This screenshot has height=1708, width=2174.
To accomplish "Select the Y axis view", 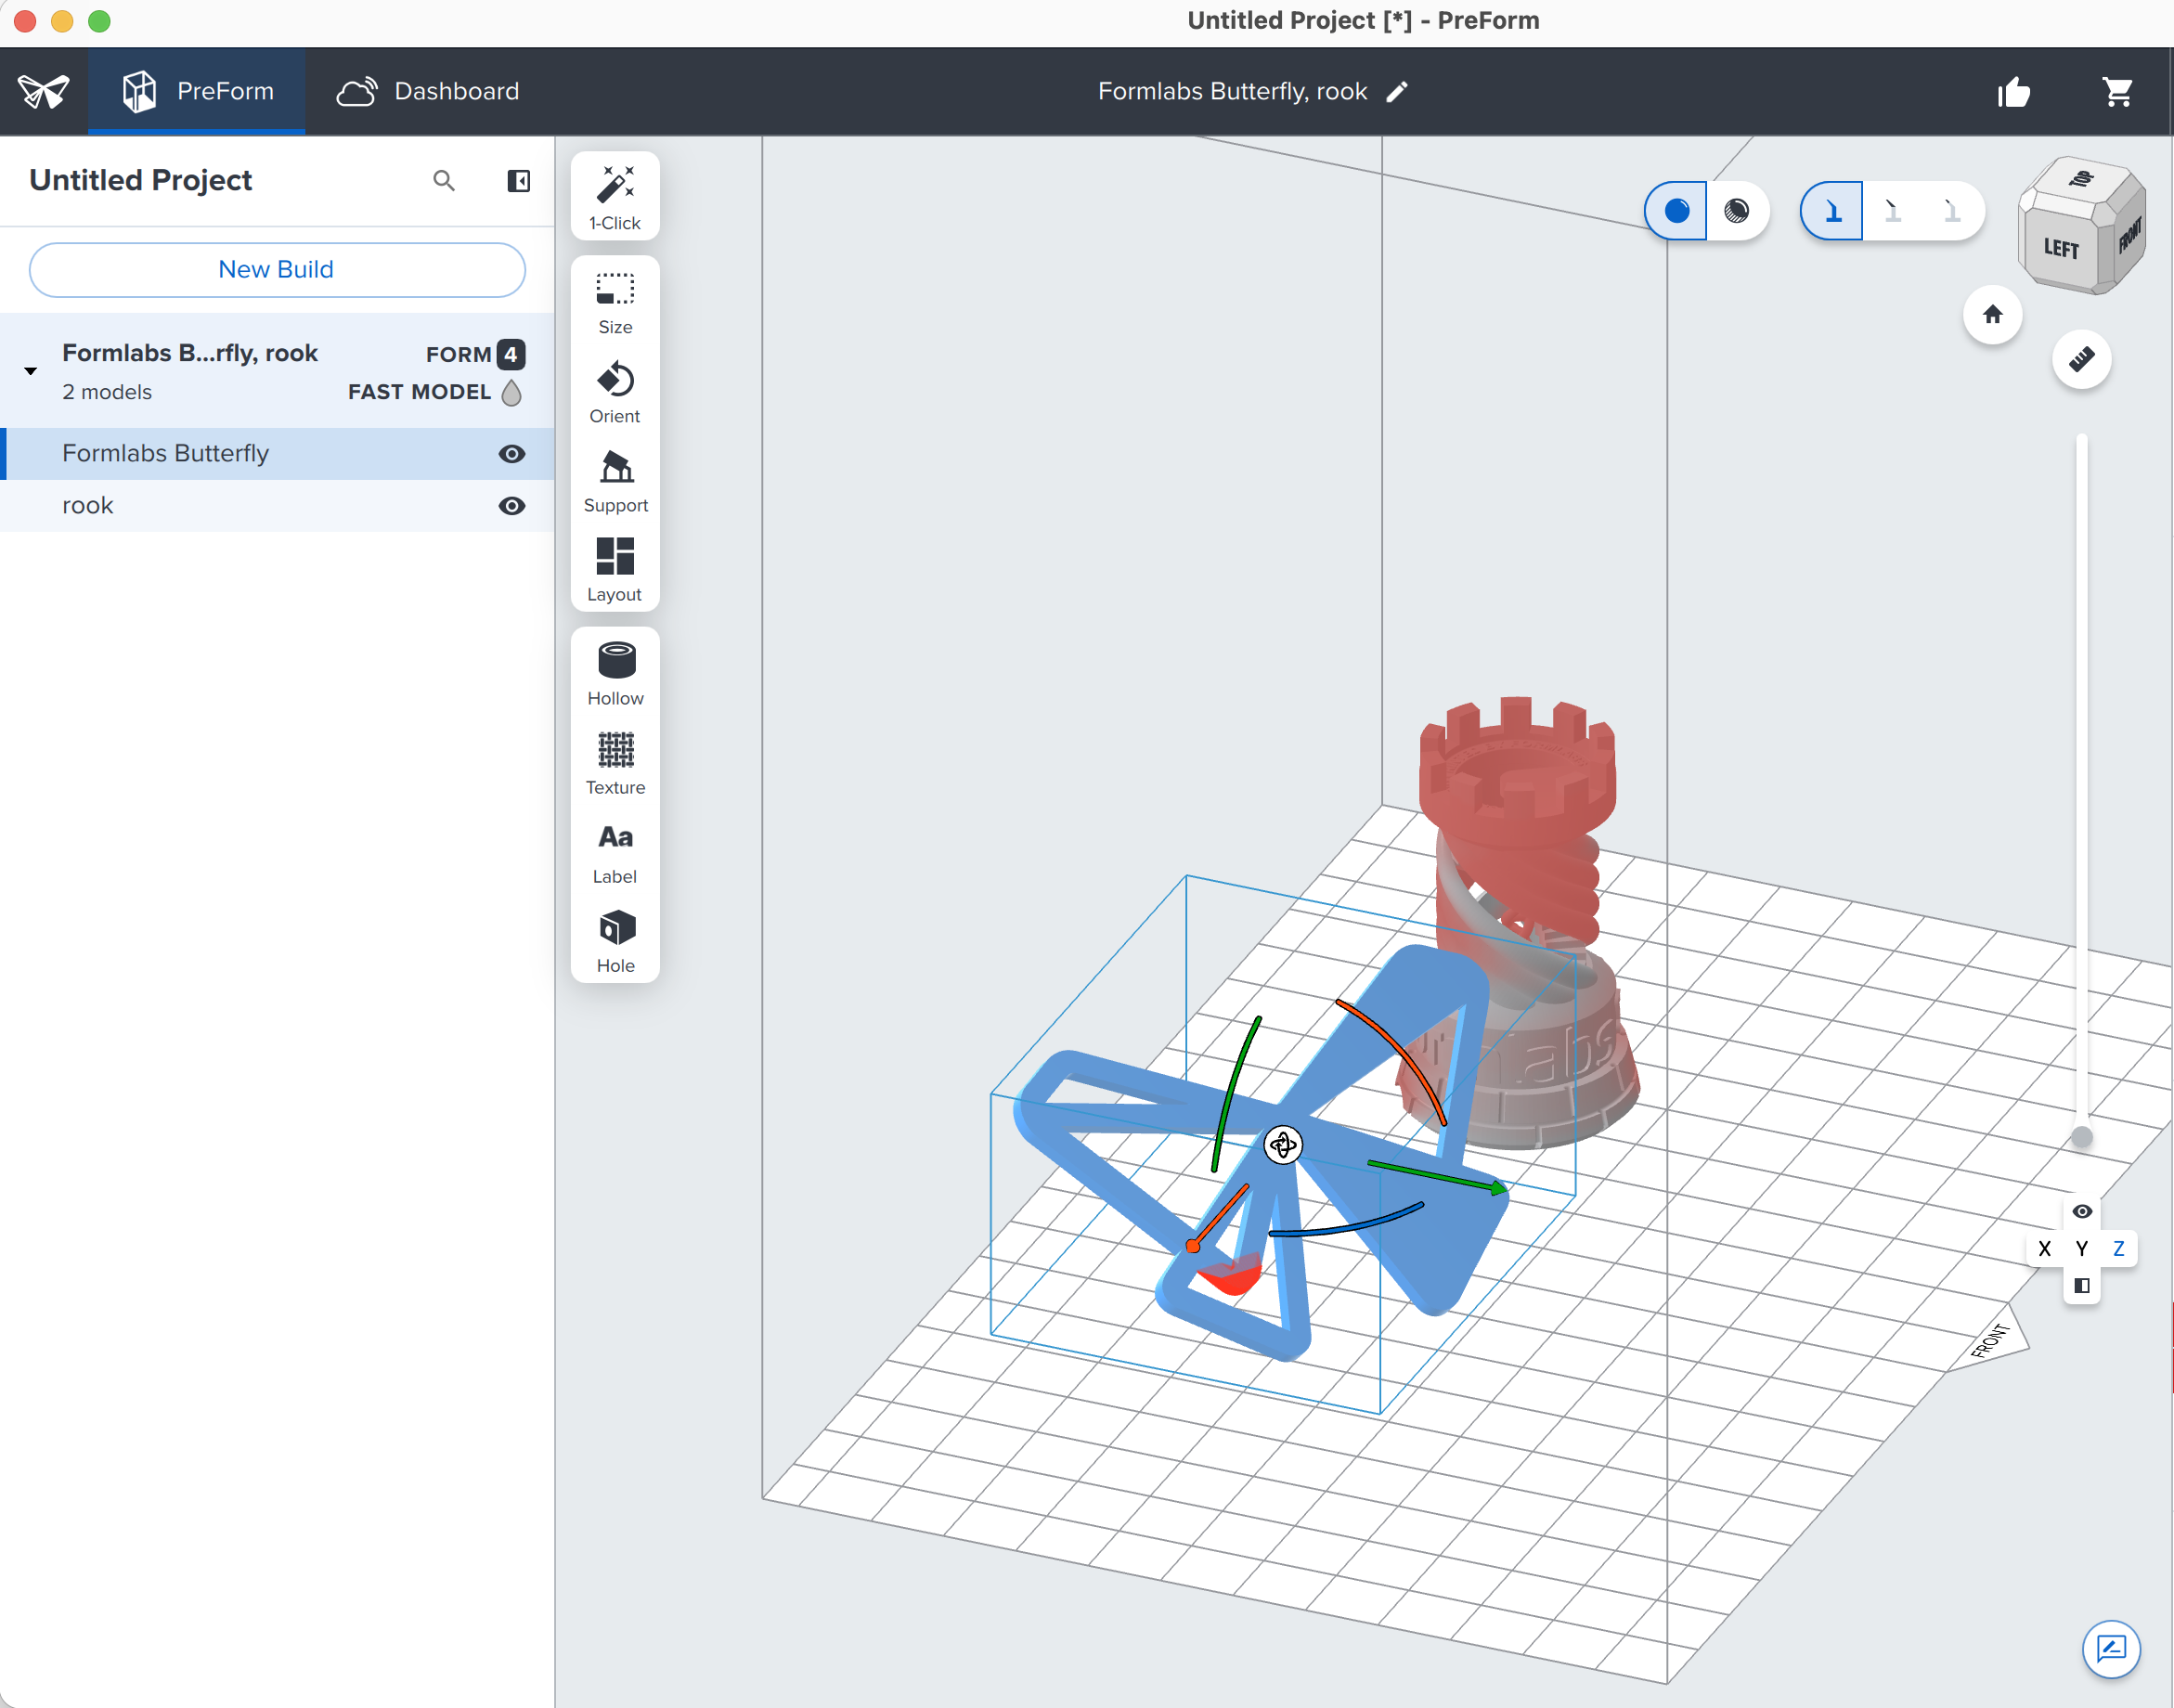I will pos(2081,1248).
